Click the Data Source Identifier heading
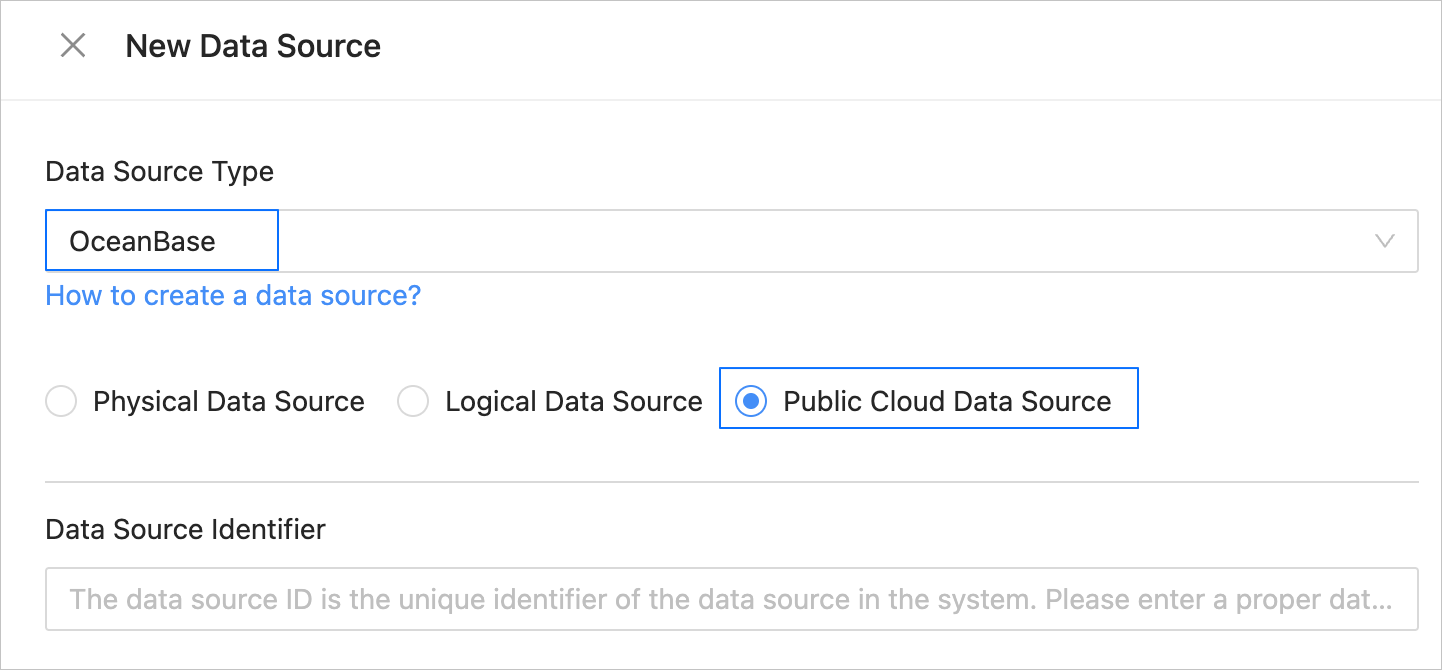Screen dimensions: 1442x670 pos(184,529)
